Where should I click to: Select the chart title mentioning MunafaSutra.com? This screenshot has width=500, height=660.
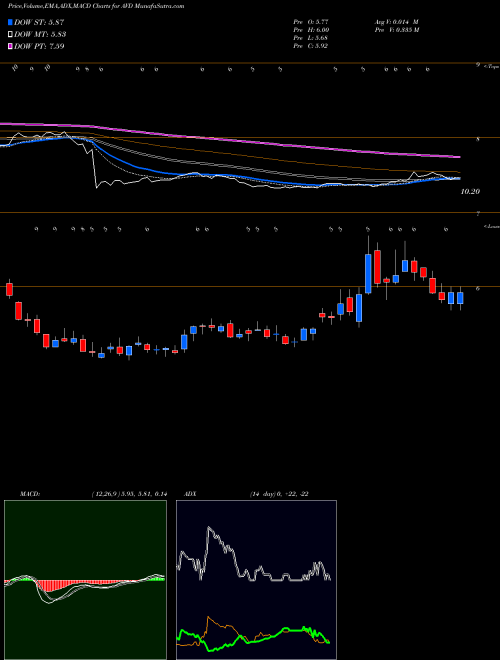click(x=96, y=6)
